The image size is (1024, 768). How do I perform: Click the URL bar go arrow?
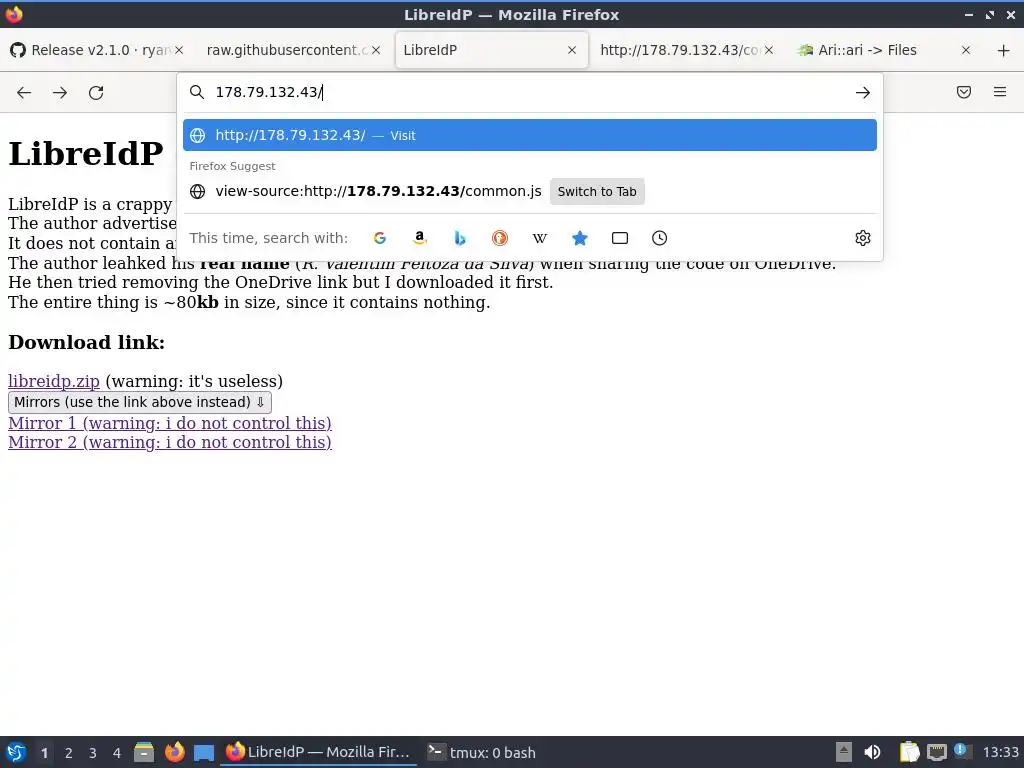tap(863, 93)
